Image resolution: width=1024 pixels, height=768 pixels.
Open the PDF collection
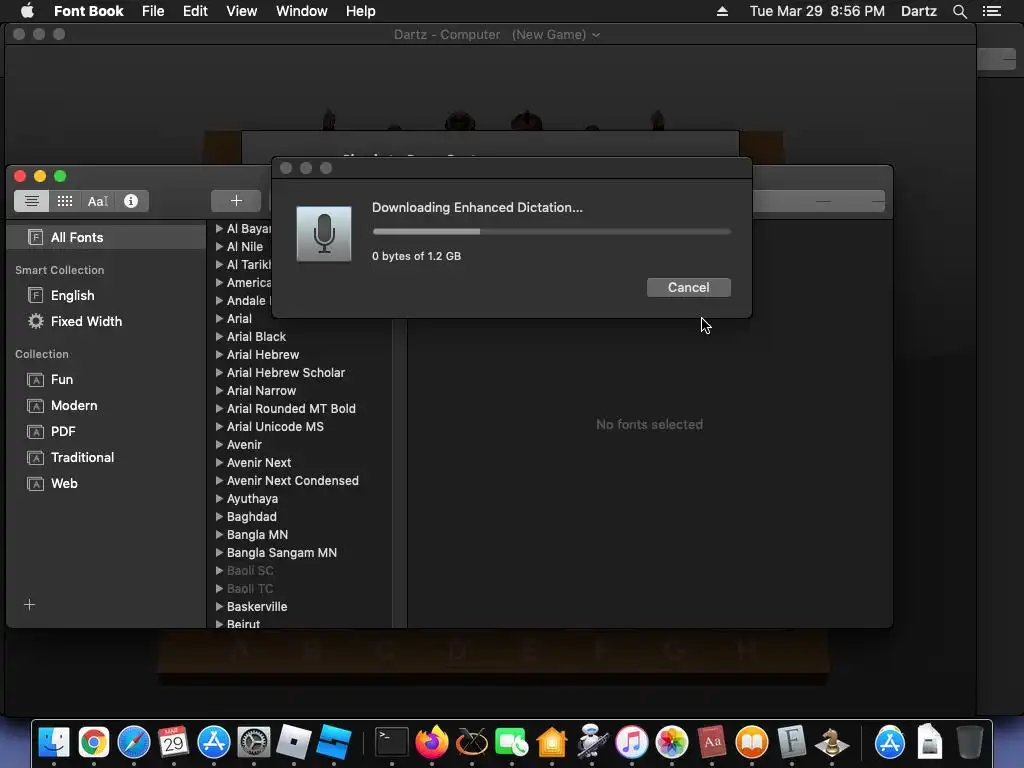click(x=106, y=432)
